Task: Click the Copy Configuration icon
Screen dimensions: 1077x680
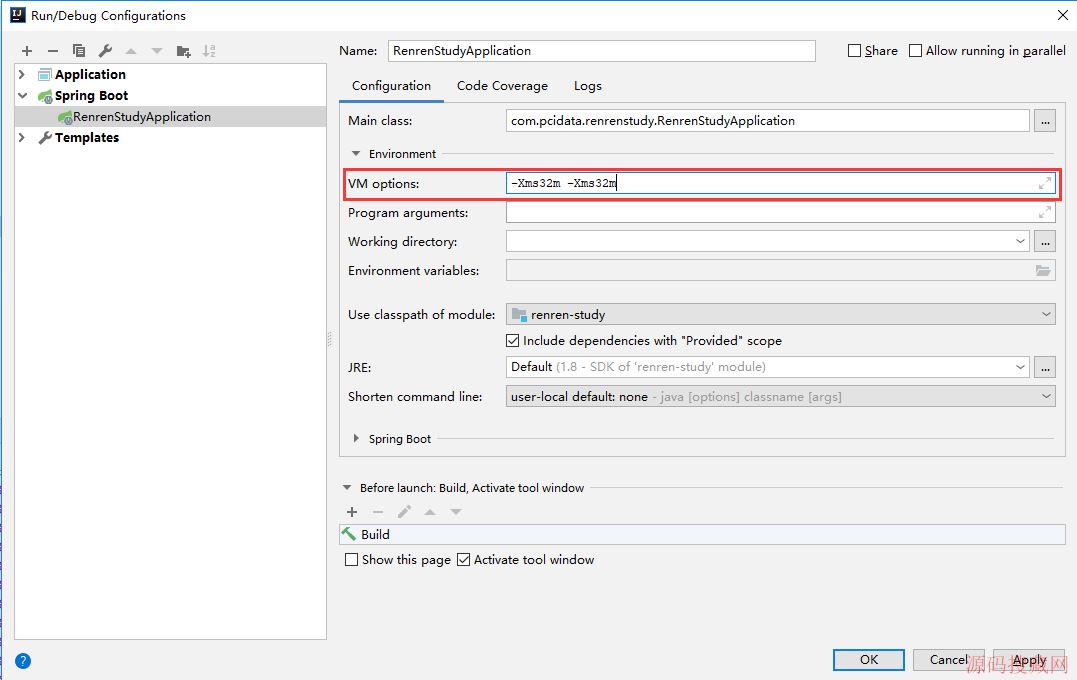Action: (79, 51)
